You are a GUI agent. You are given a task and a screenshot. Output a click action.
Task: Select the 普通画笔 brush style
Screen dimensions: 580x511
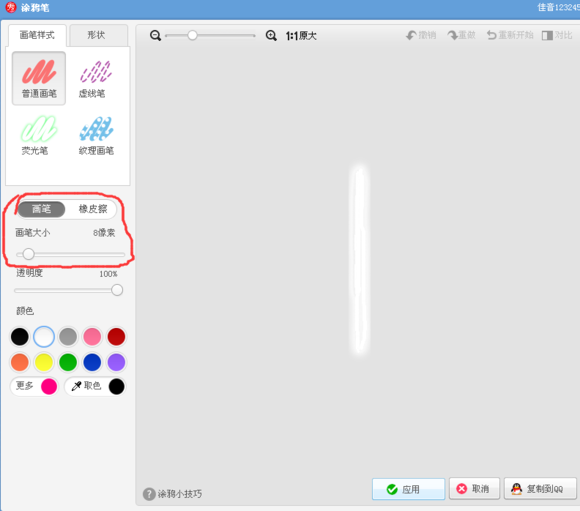point(39,78)
